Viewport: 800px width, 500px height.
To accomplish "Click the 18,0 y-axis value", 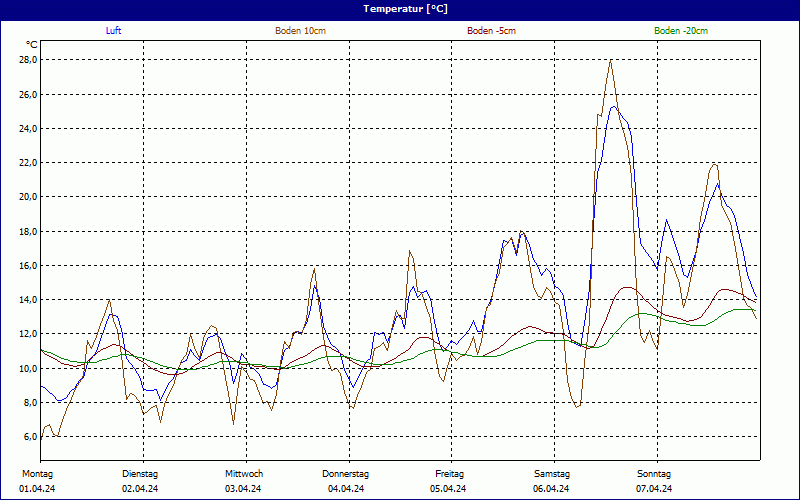I will (x=28, y=232).
